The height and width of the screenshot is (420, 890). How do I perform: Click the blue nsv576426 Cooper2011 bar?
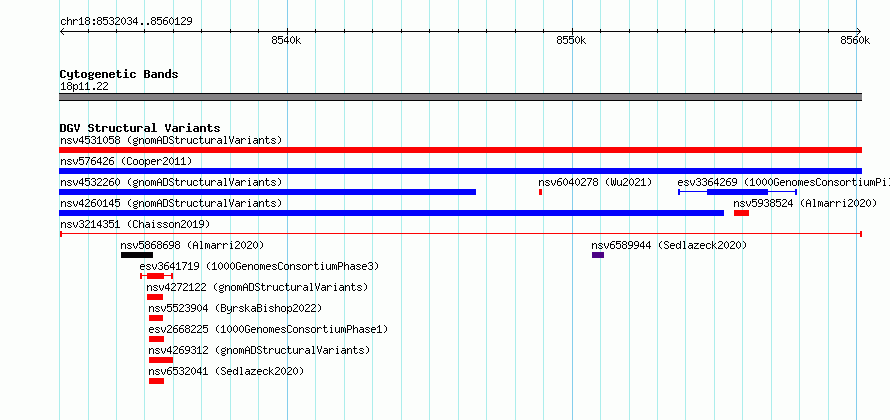pos(460,171)
